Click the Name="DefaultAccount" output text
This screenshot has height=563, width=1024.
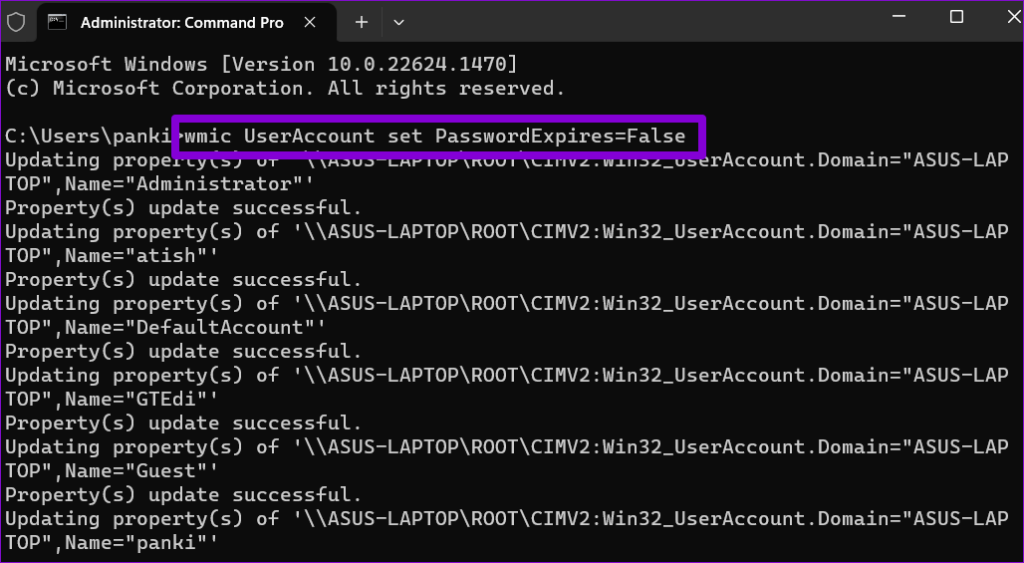(189, 328)
